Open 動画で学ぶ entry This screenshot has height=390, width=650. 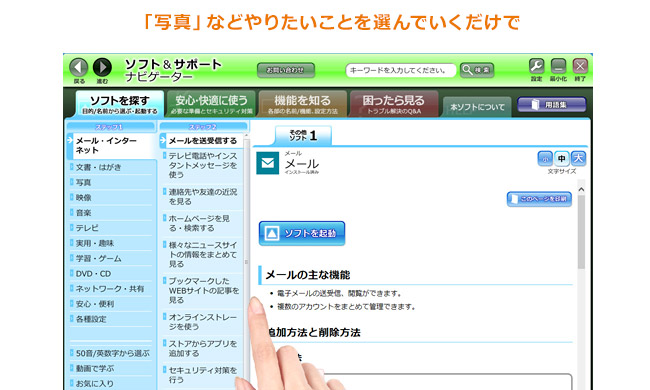tap(111, 368)
